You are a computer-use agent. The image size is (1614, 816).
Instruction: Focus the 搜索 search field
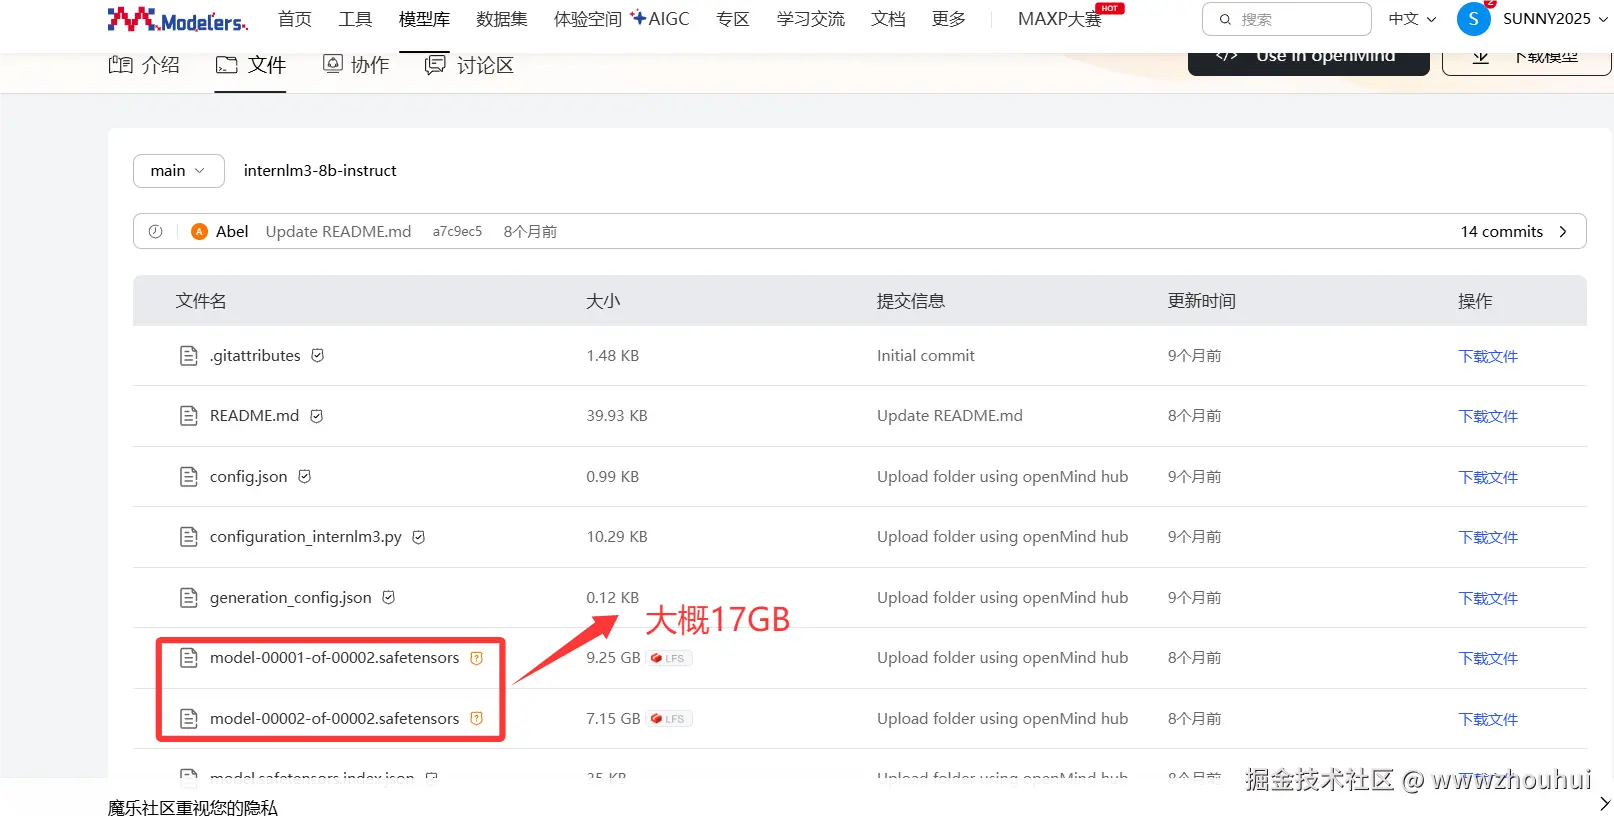pyautogui.click(x=1287, y=19)
